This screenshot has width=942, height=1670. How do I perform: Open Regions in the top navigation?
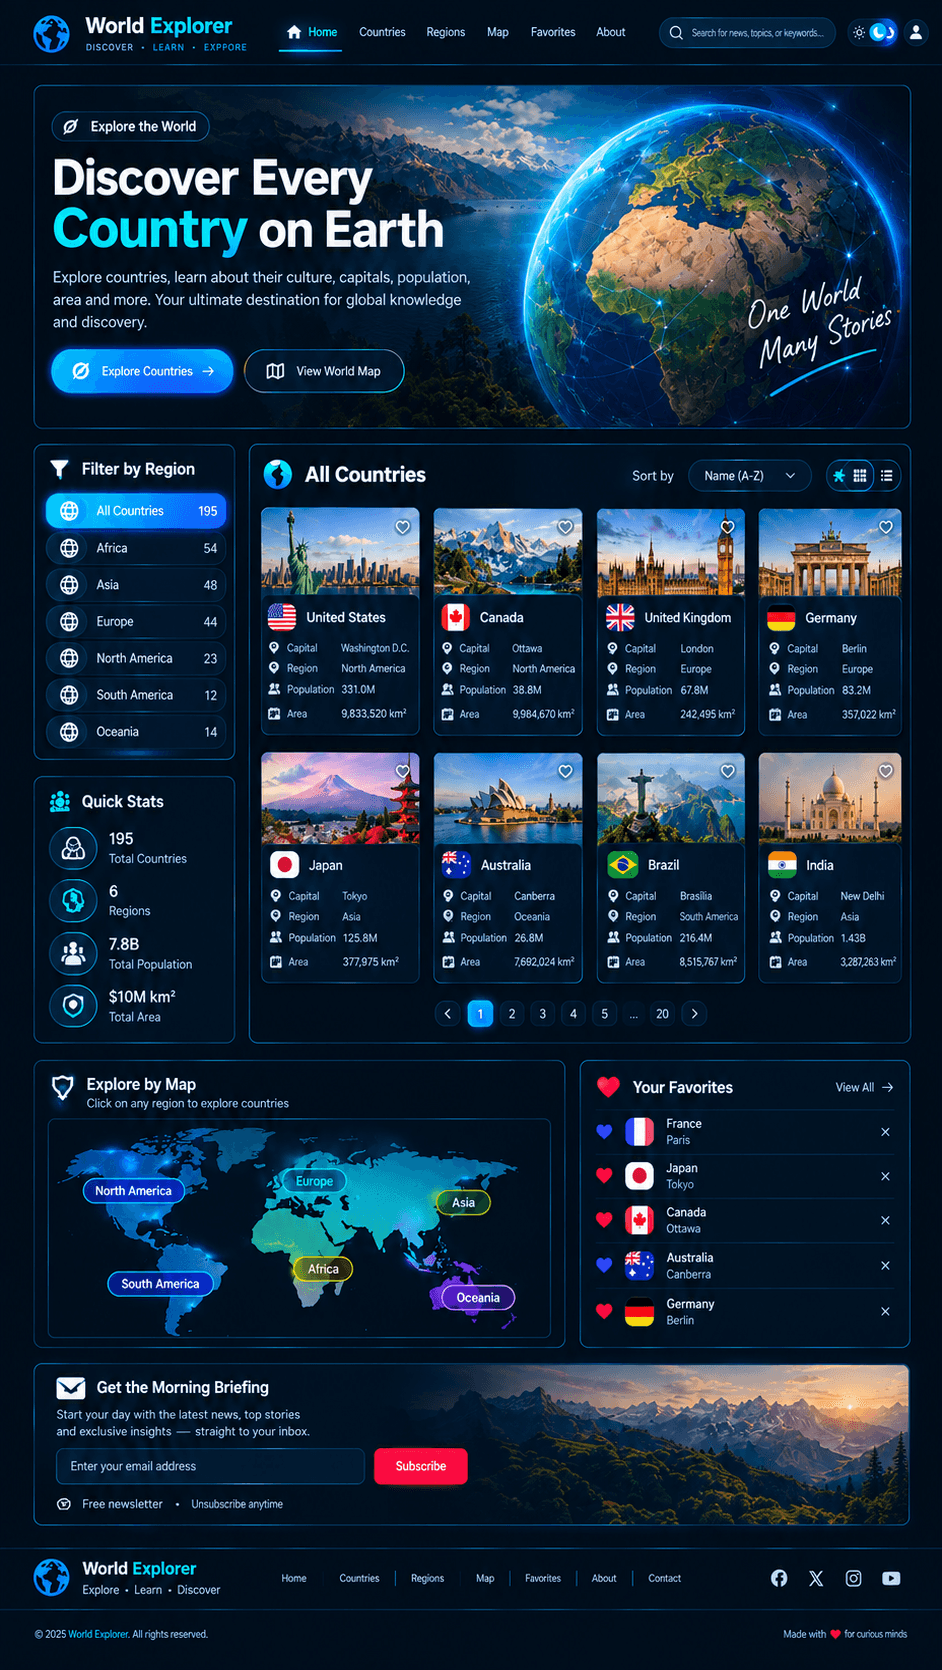[445, 32]
